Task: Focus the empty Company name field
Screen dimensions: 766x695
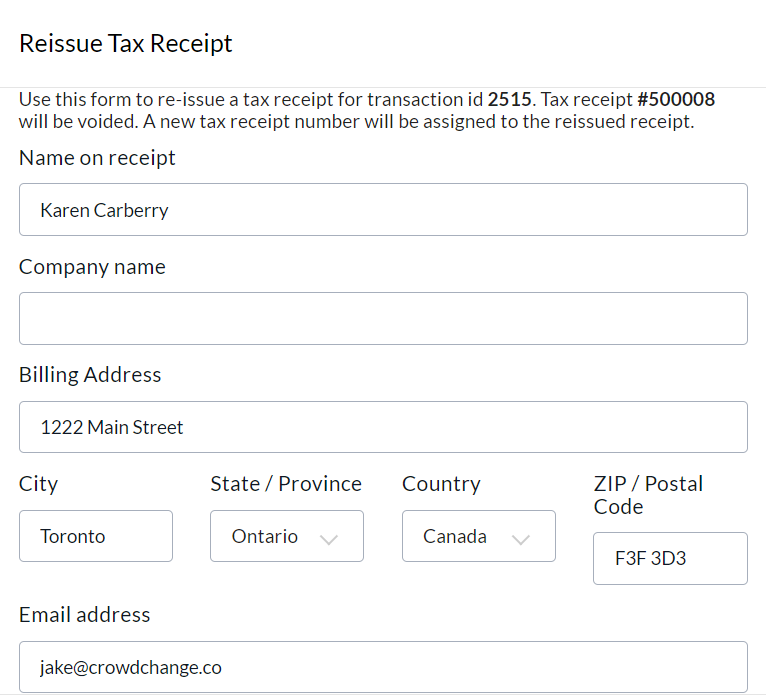Action: tap(383, 318)
